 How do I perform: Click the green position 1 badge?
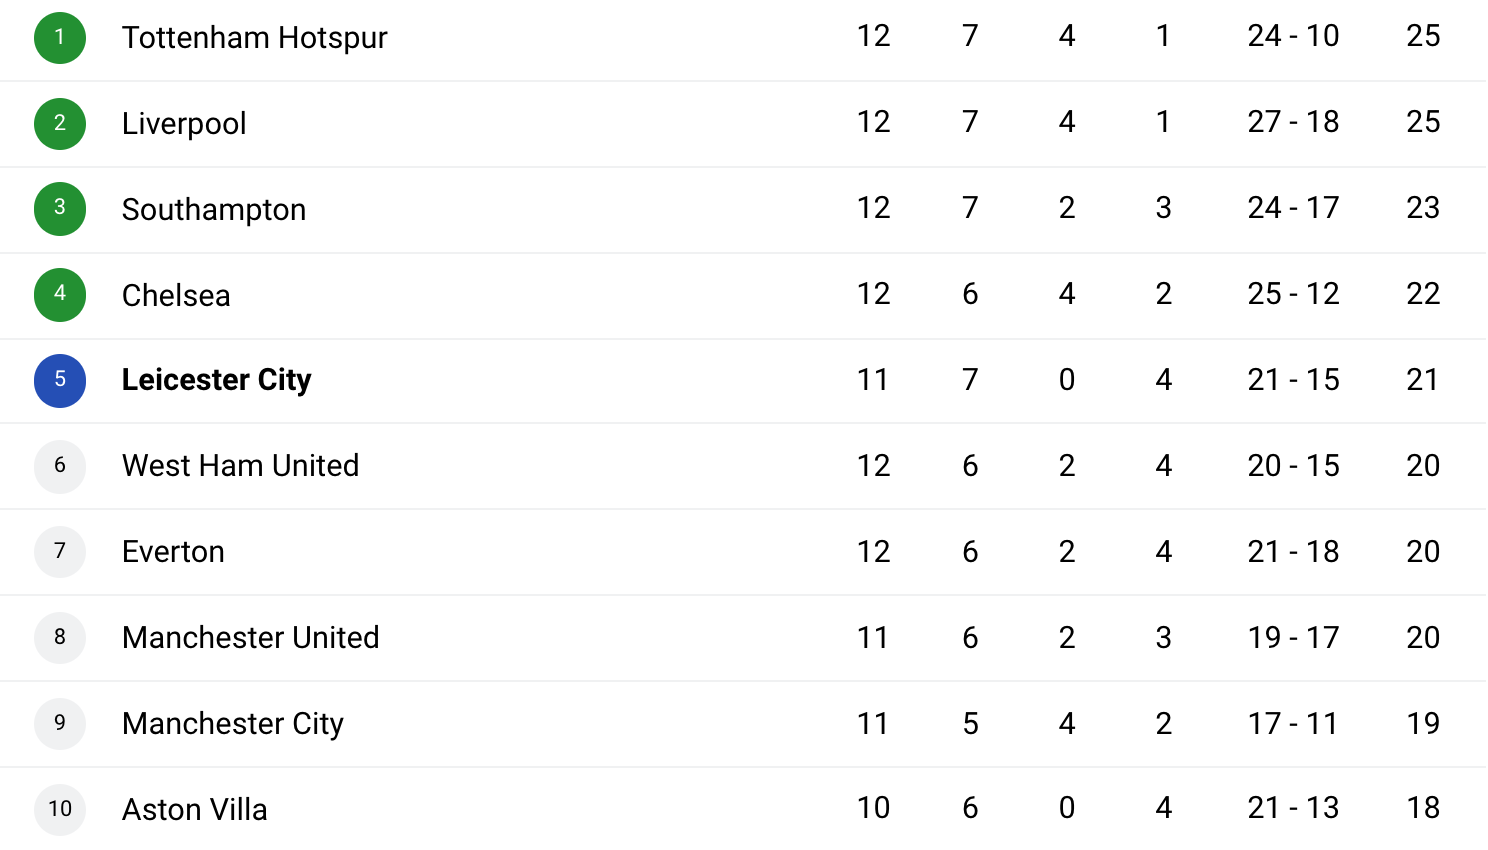tap(60, 37)
